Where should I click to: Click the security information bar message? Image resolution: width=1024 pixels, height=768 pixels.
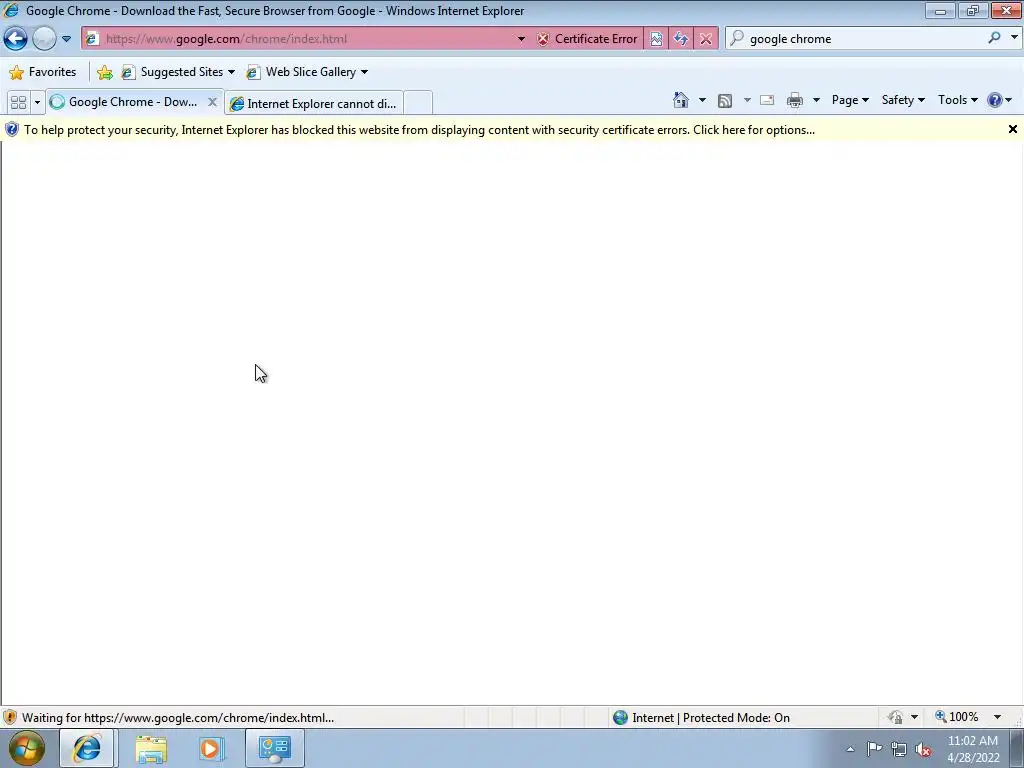(x=419, y=129)
